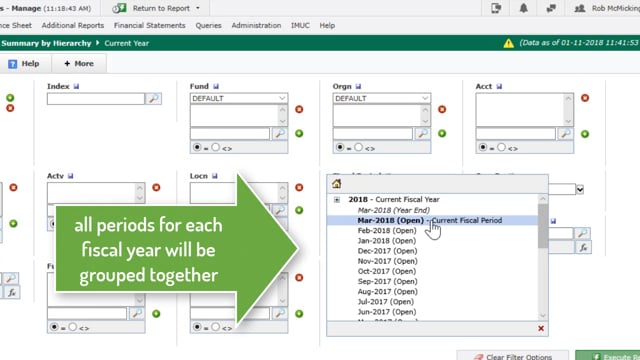Clear the Orgn list with red icon
Image resolution: width=640 pixels, height=360 pixels.
coord(442,109)
